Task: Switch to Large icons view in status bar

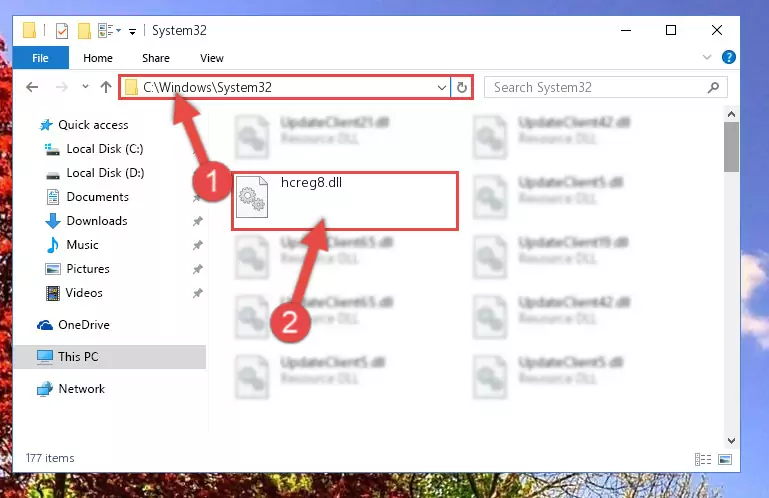Action: pyautogui.click(x=725, y=459)
